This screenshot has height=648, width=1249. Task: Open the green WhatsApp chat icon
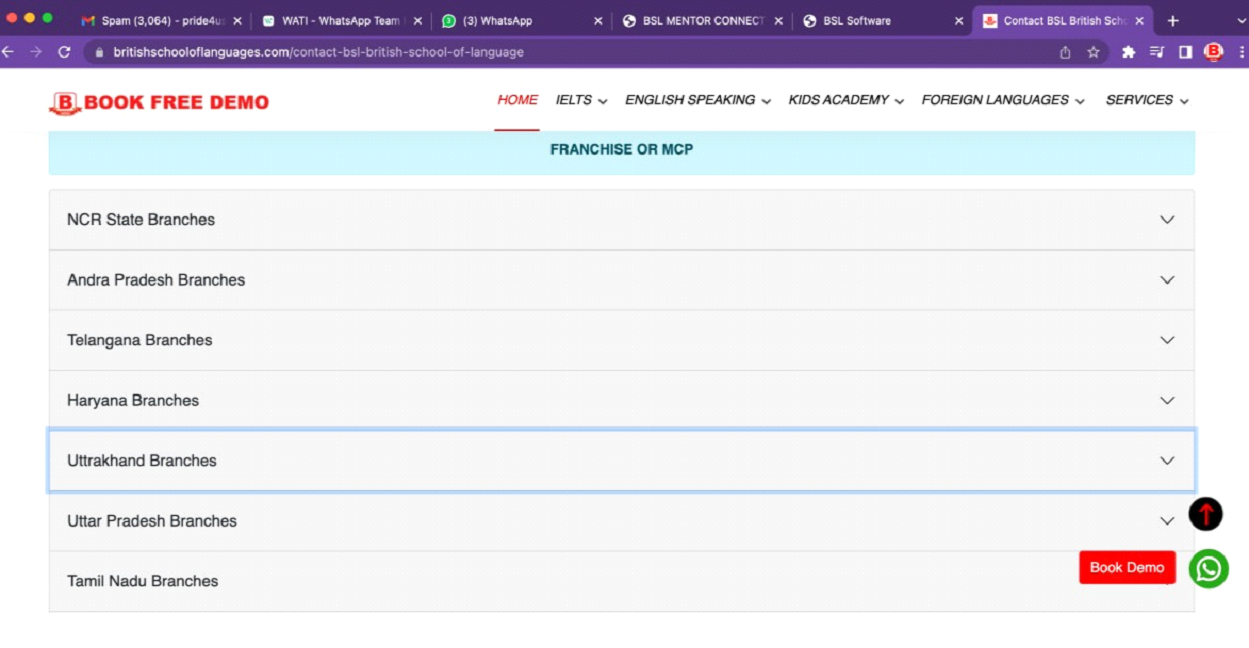click(1208, 569)
